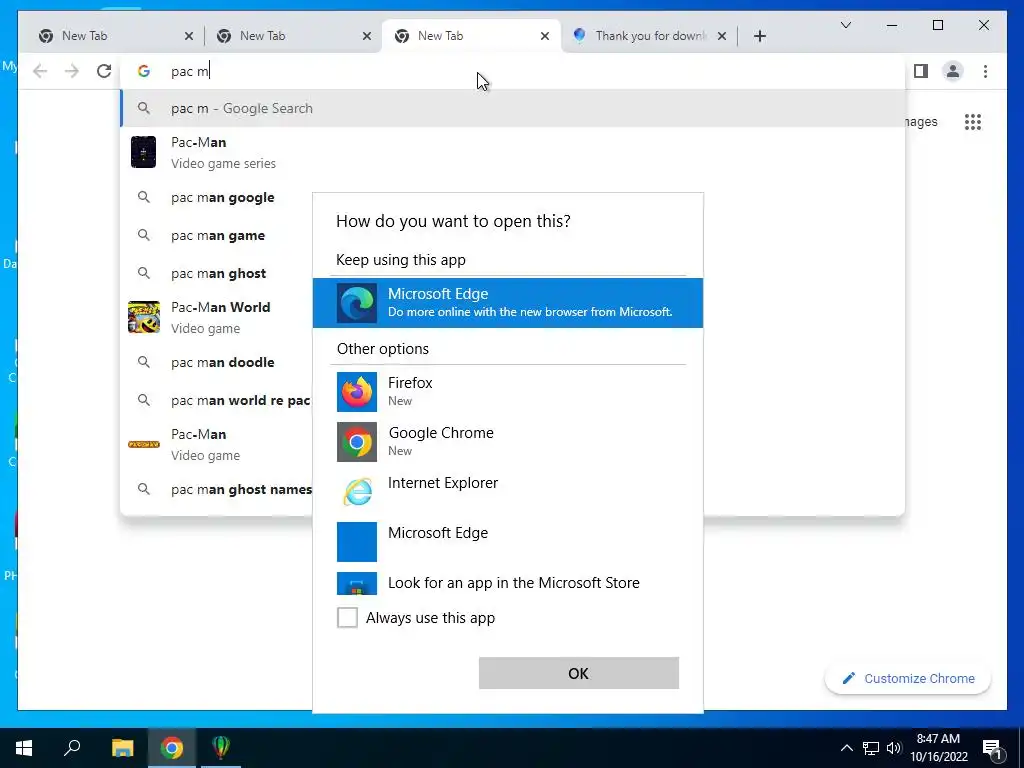This screenshot has width=1024, height=768.
Task: Click the search icon beside pac man google
Action: click(144, 197)
